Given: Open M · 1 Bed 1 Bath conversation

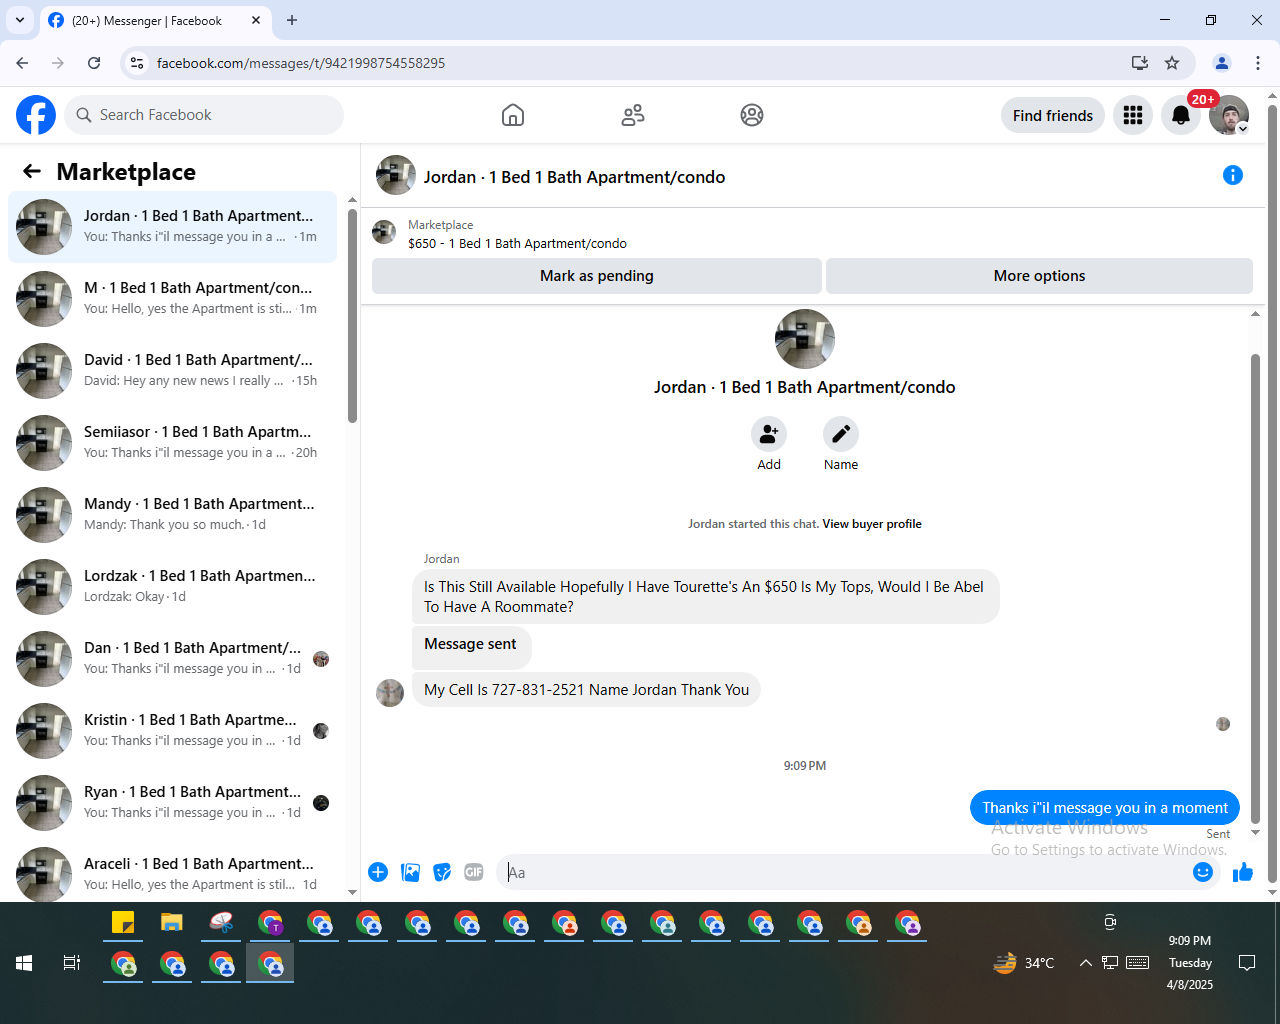Looking at the screenshot, I should pos(172,299).
